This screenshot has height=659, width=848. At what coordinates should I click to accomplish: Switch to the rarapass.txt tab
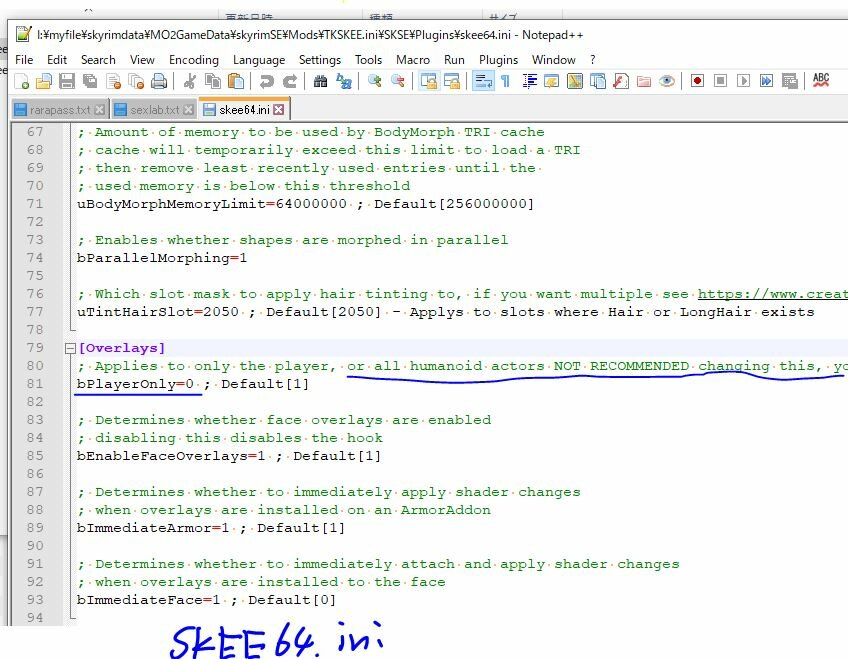59,110
